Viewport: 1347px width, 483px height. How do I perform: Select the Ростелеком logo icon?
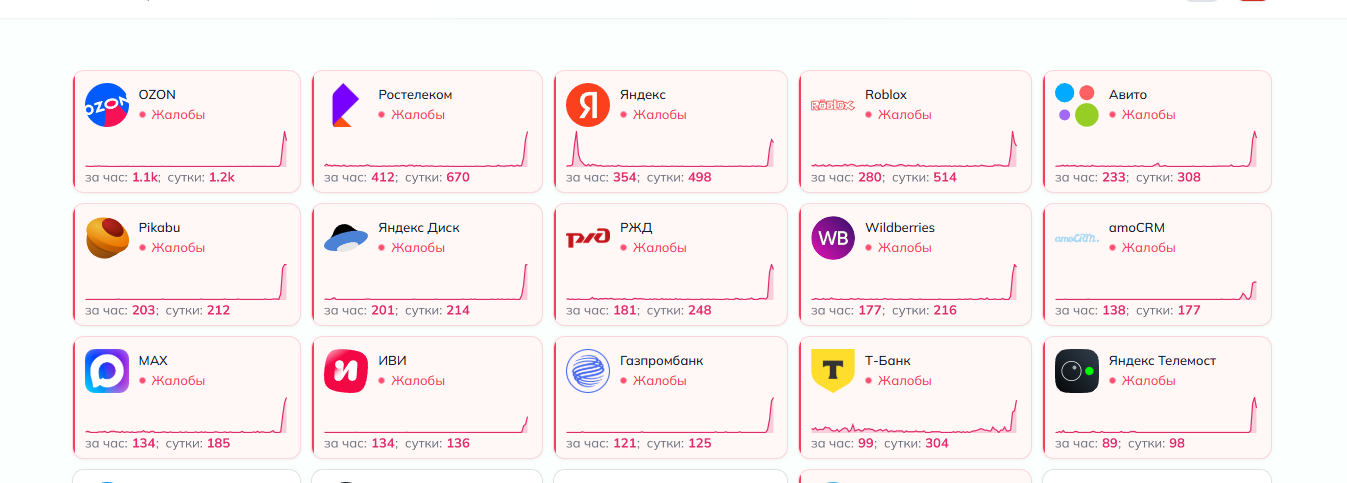pos(344,105)
